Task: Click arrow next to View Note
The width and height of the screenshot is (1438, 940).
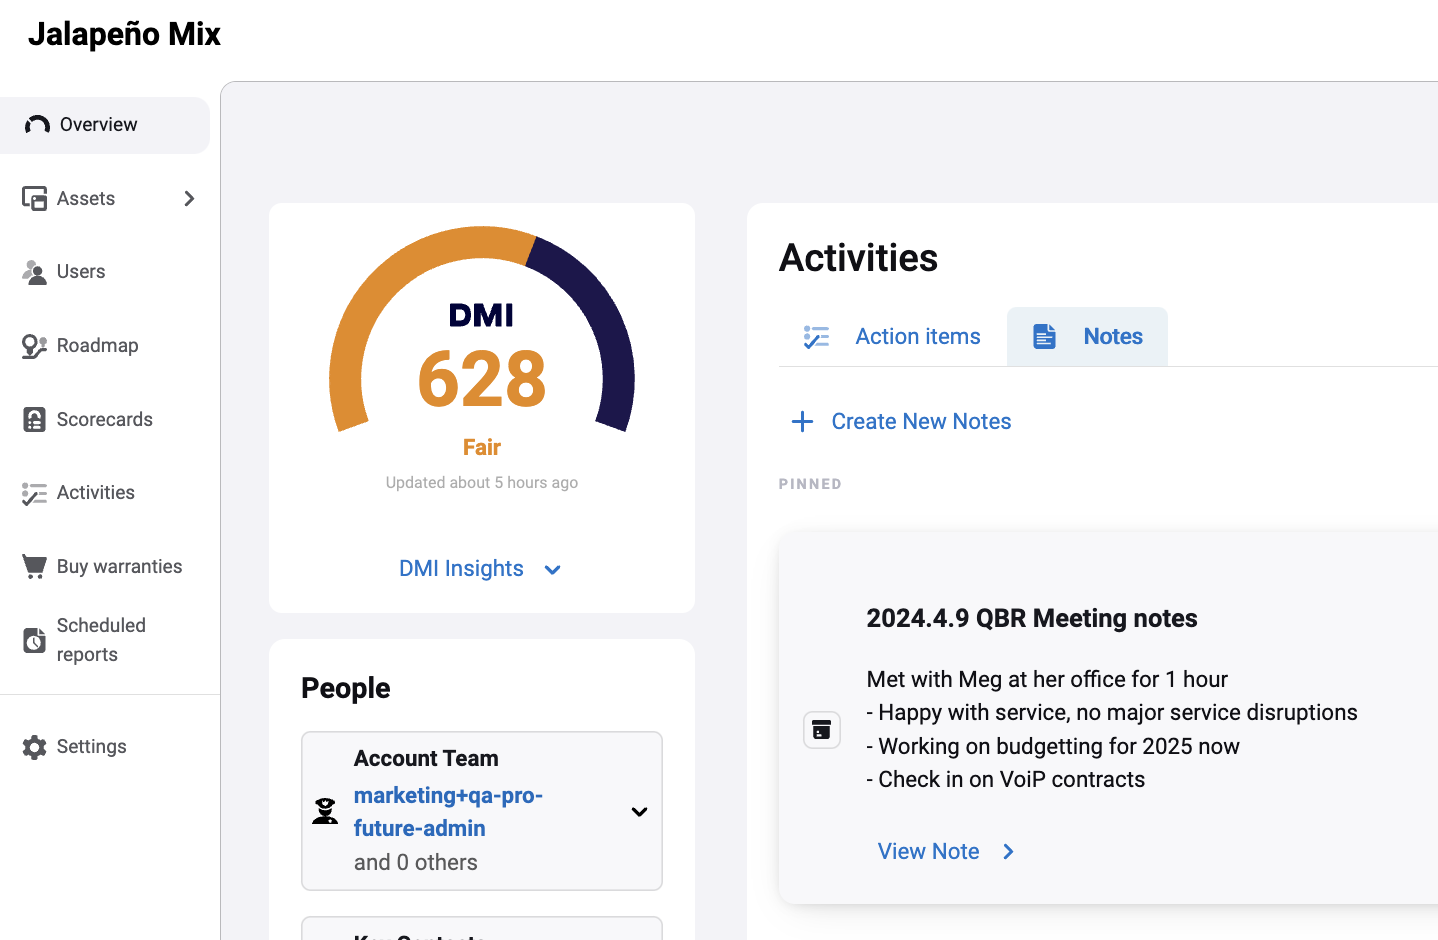Action: coord(1008,852)
